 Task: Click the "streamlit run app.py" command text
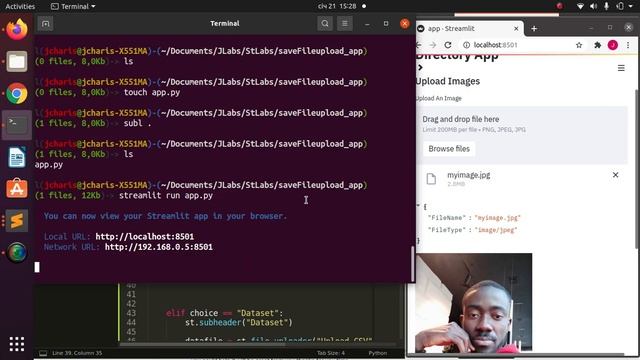point(166,196)
